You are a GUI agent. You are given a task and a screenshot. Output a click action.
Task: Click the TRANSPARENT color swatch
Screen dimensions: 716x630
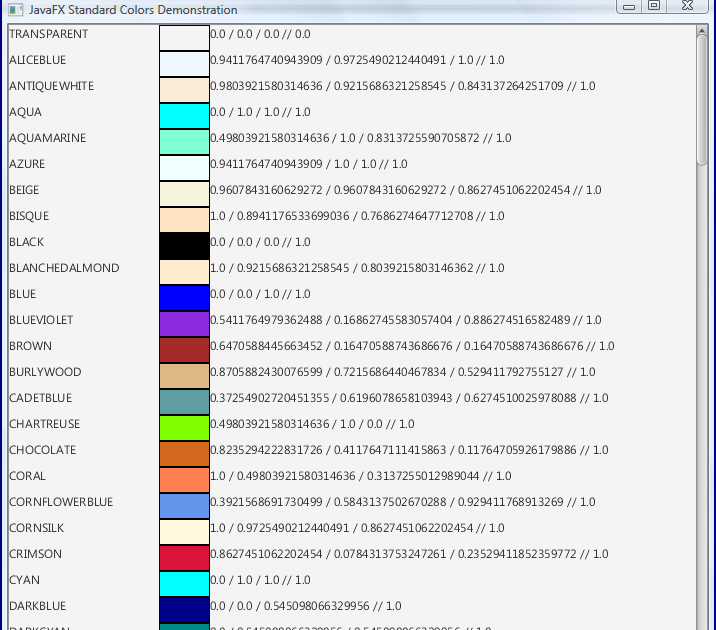[x=184, y=38]
